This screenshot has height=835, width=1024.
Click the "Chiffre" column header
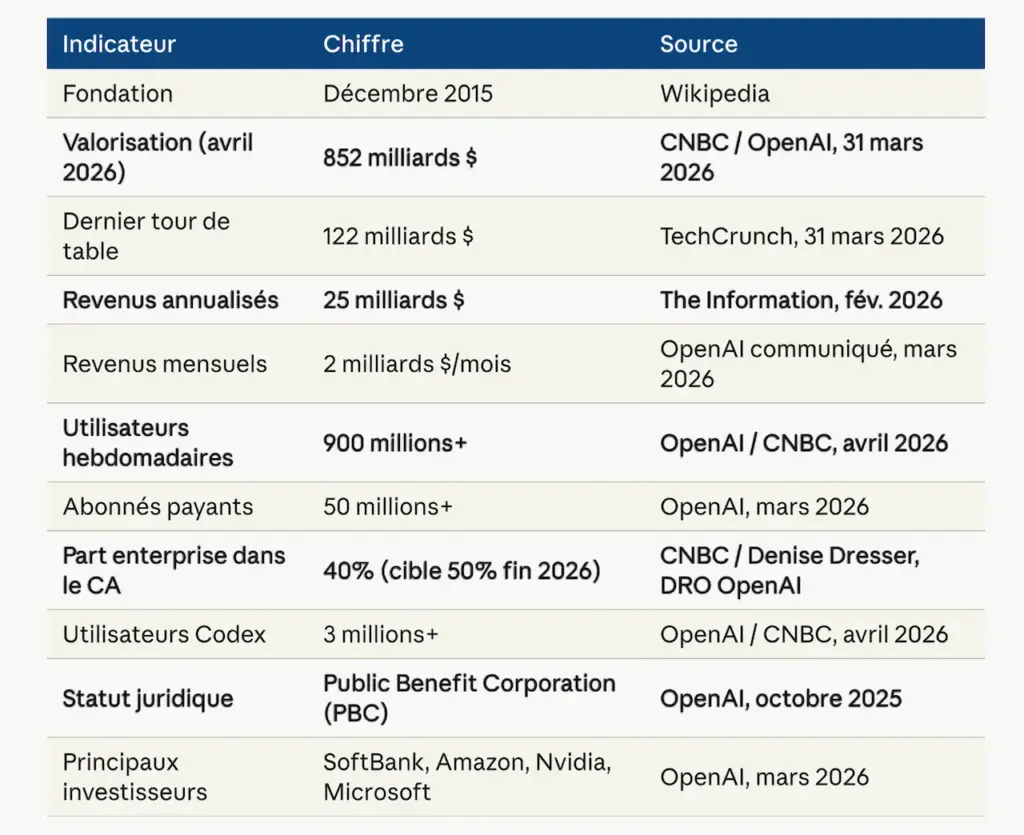click(363, 44)
